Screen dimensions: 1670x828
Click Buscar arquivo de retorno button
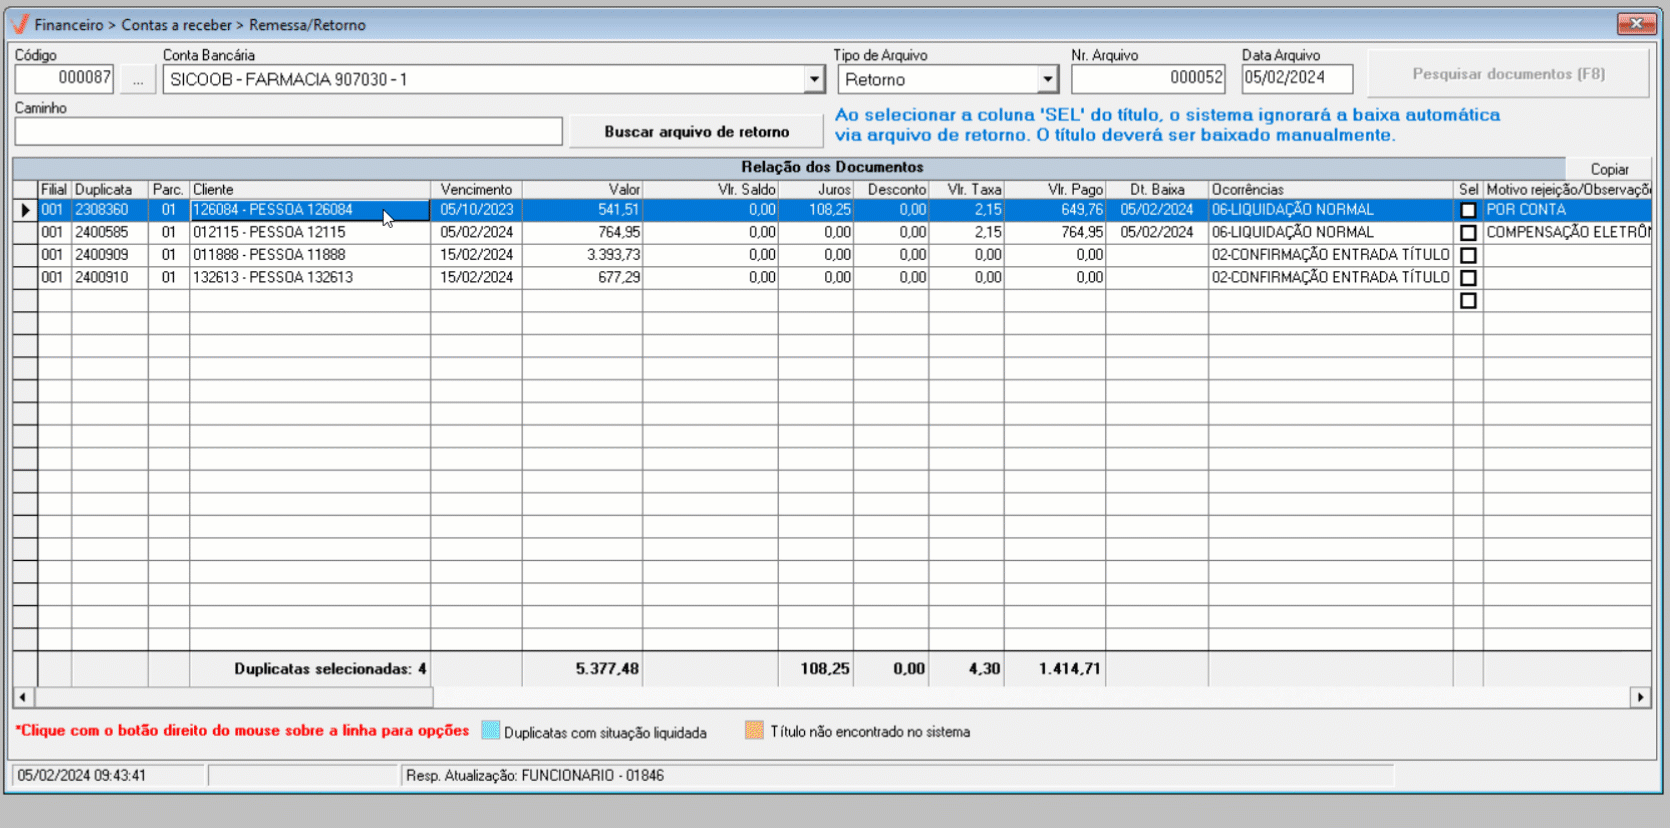pos(696,132)
